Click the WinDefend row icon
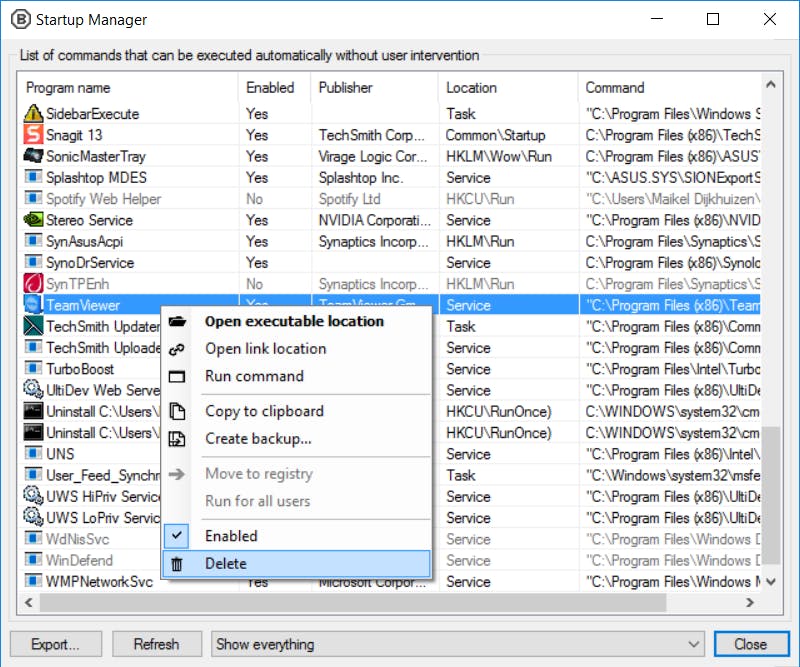800x667 pixels. pos(33,560)
